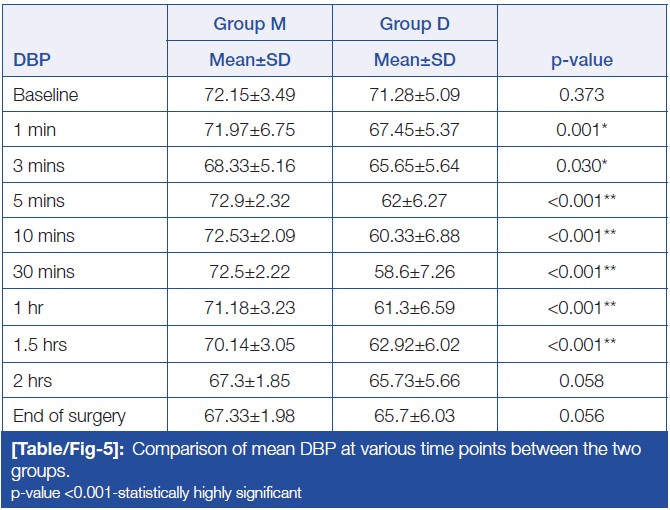Click the 0.030* p-value cell
The width and height of the screenshot is (670, 510).
(x=582, y=166)
